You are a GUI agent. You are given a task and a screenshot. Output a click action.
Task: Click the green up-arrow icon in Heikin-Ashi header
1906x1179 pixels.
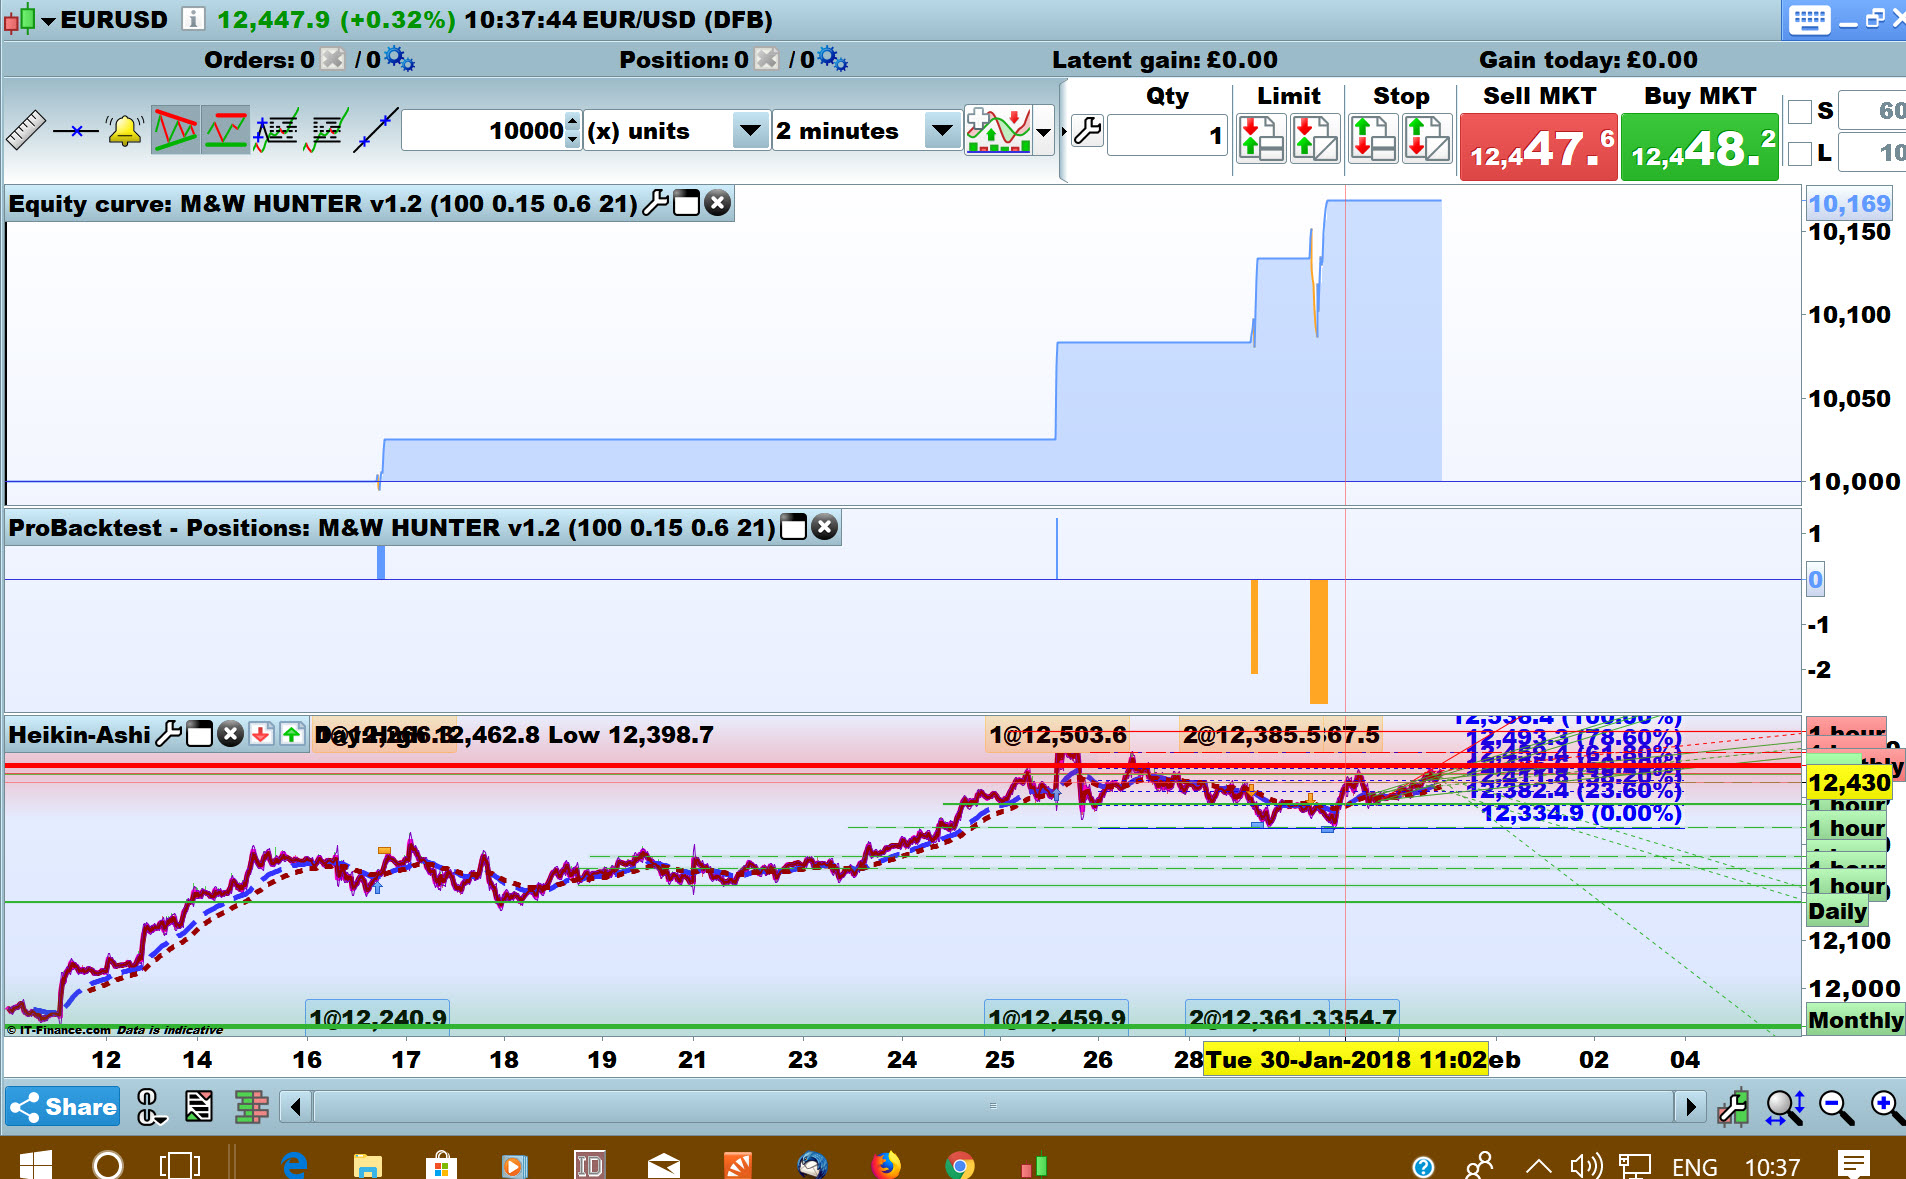pyautogui.click(x=292, y=734)
